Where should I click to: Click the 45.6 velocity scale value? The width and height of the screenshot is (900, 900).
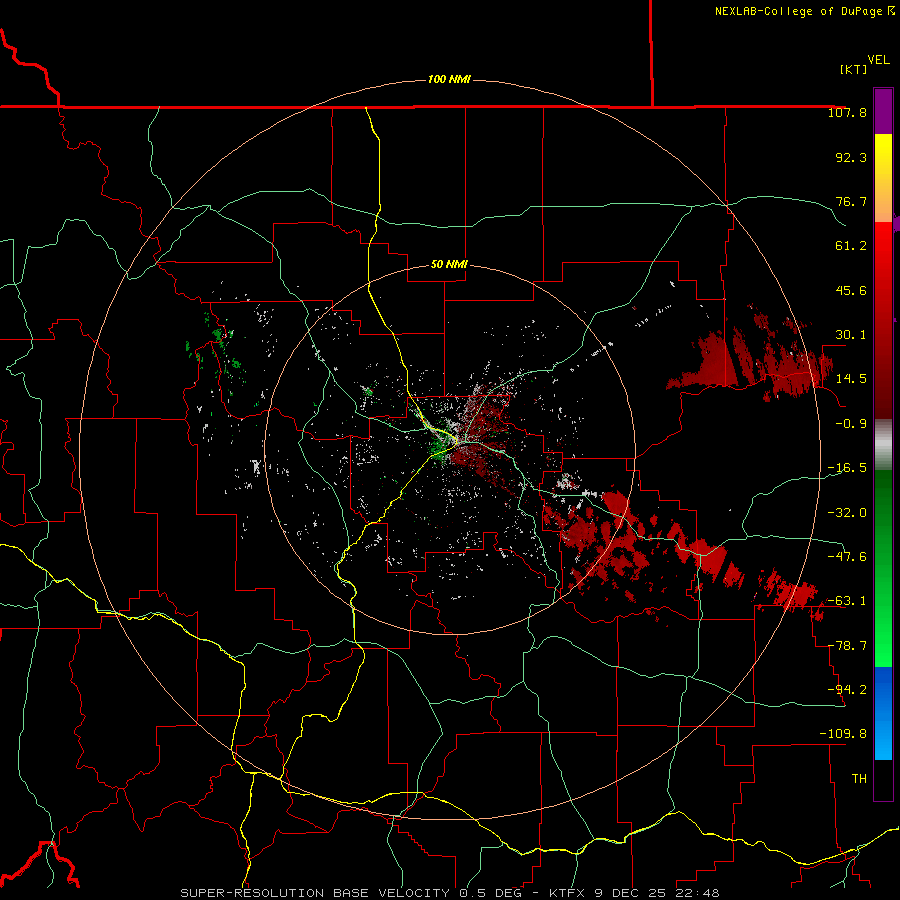click(851, 290)
